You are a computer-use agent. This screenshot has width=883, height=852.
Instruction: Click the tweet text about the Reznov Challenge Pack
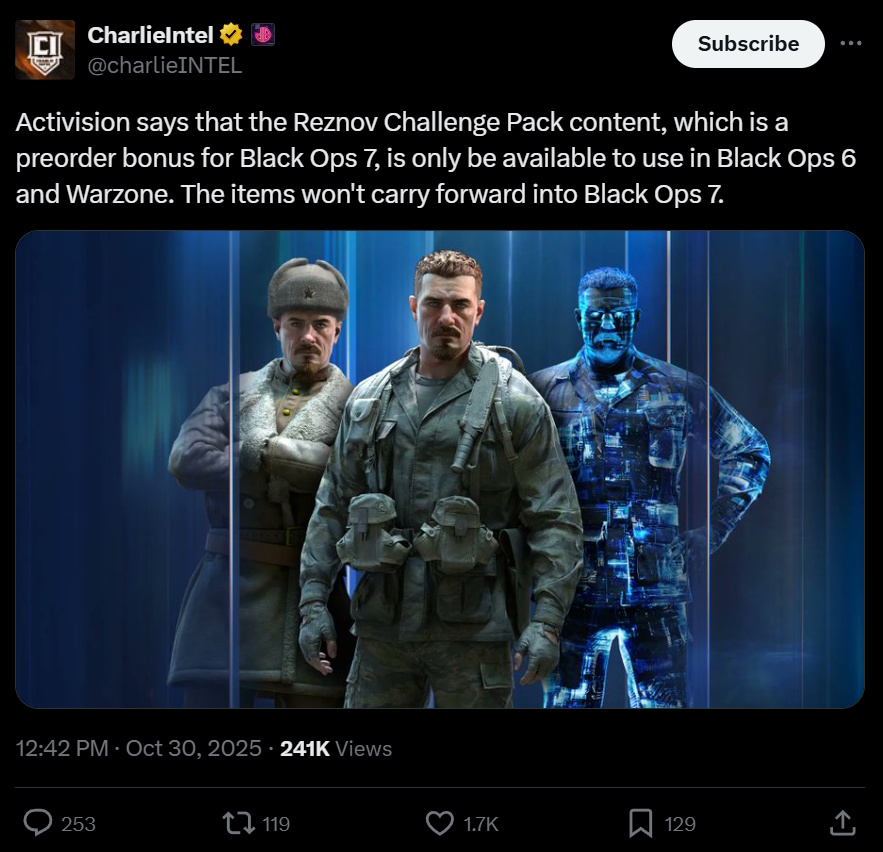pyautogui.click(x=435, y=158)
